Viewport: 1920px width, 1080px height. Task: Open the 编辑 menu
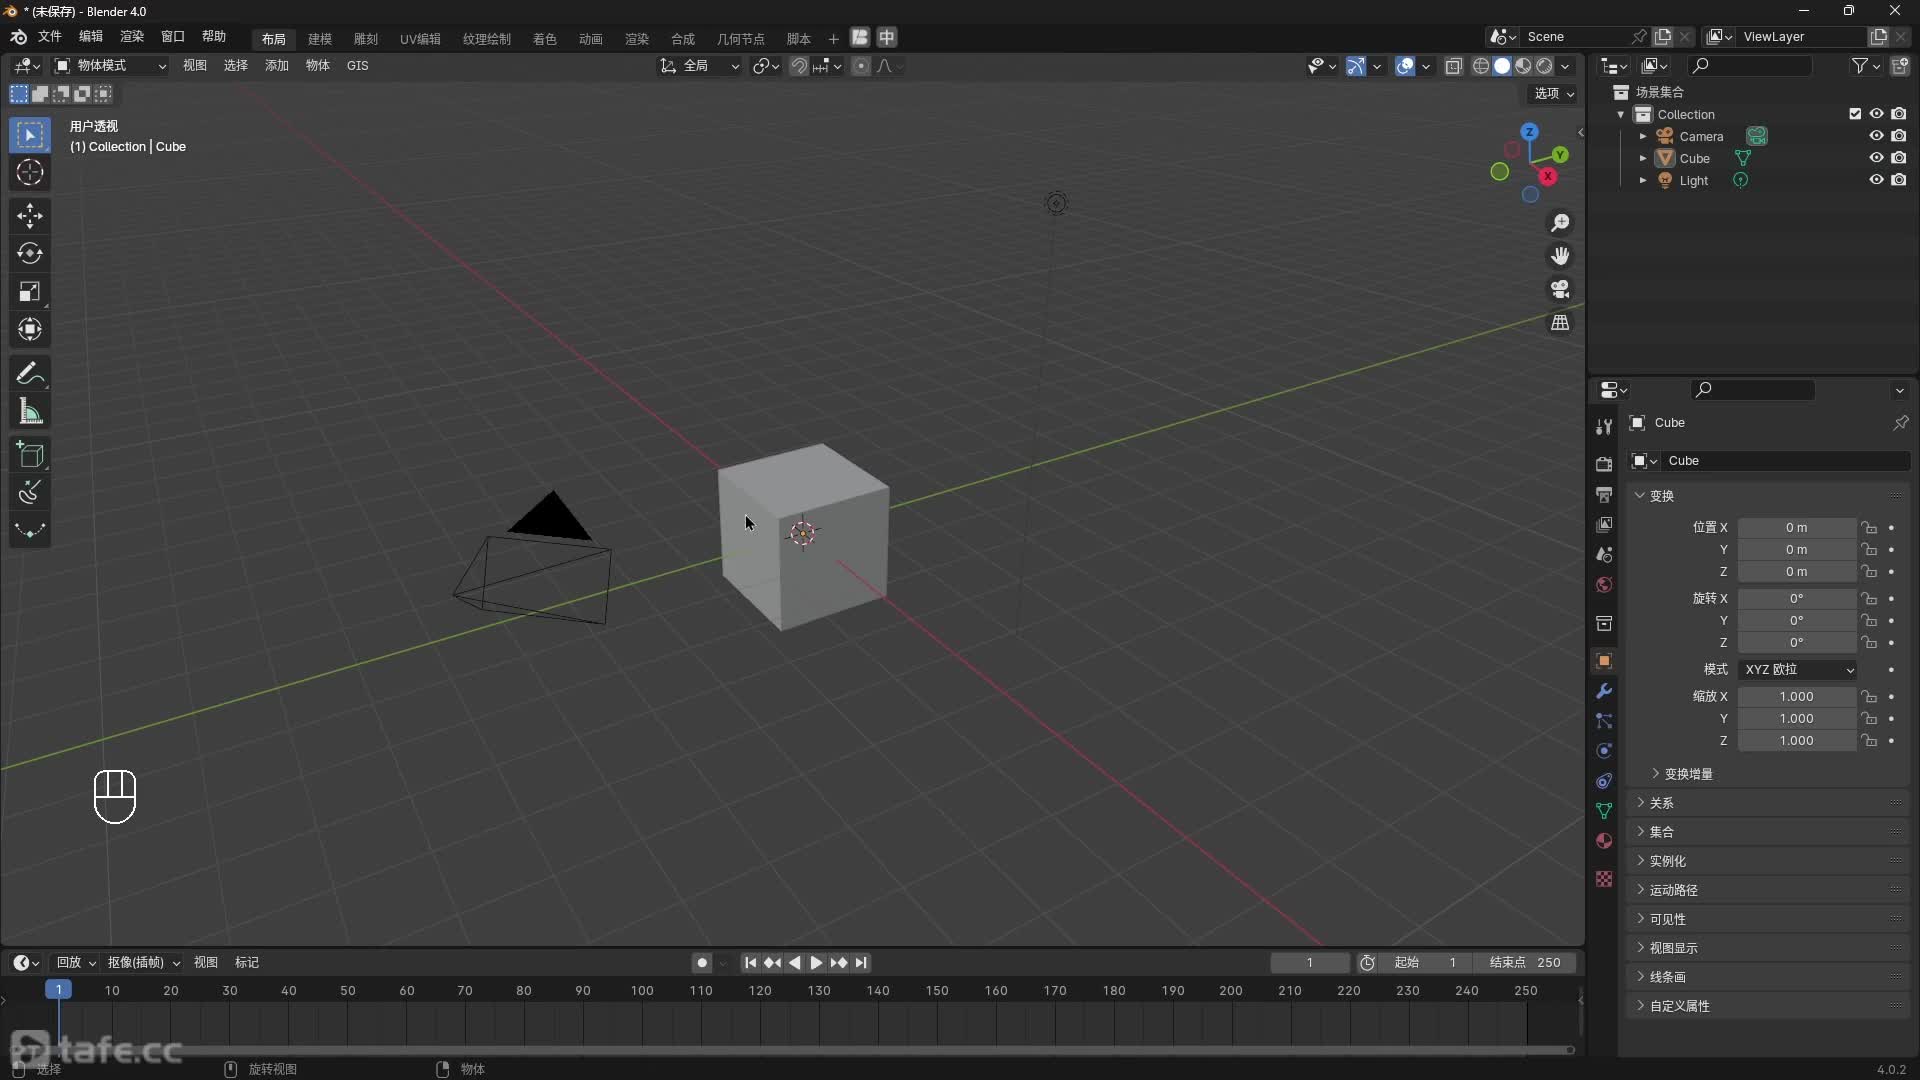coord(91,37)
